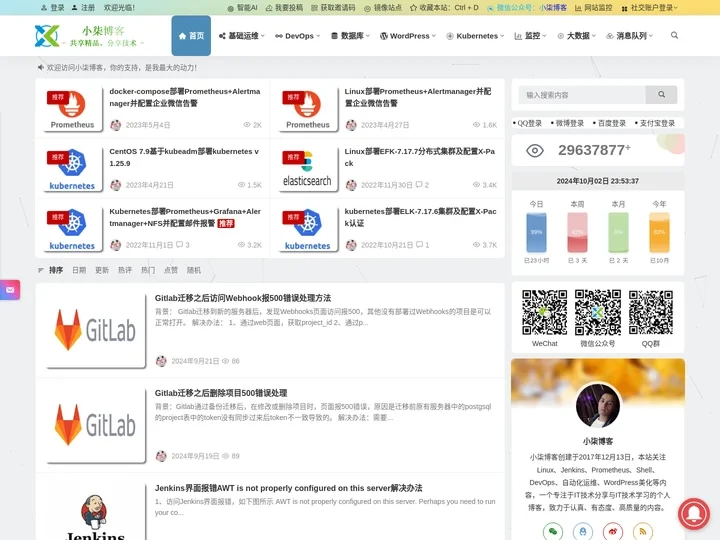Open the GitLab thumbnail for Webhook 500 article

pyautogui.click(x=96, y=330)
